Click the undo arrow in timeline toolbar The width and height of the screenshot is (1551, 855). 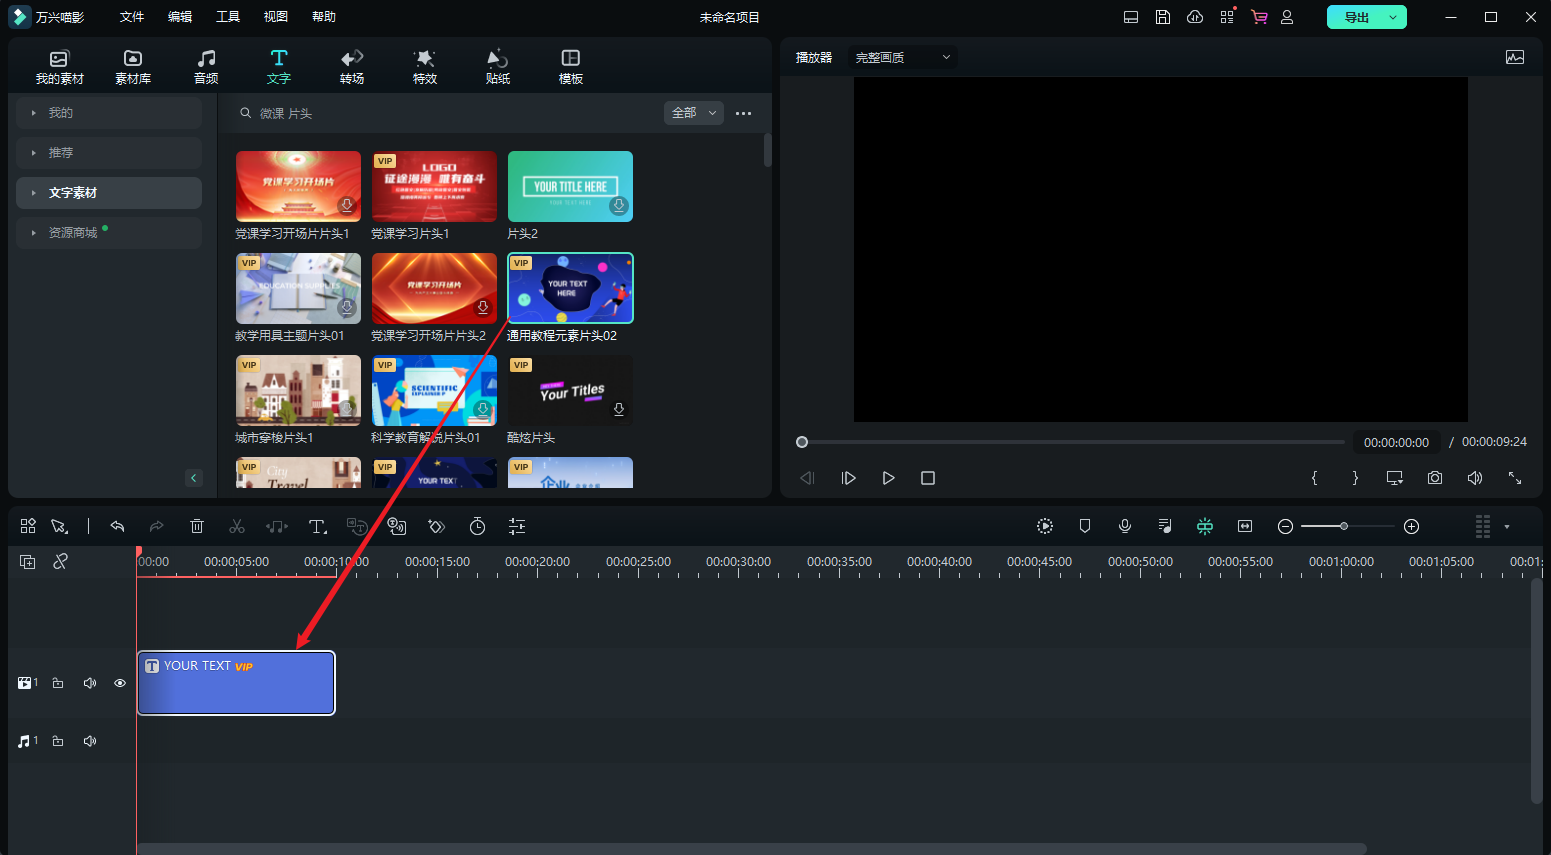[x=117, y=526]
